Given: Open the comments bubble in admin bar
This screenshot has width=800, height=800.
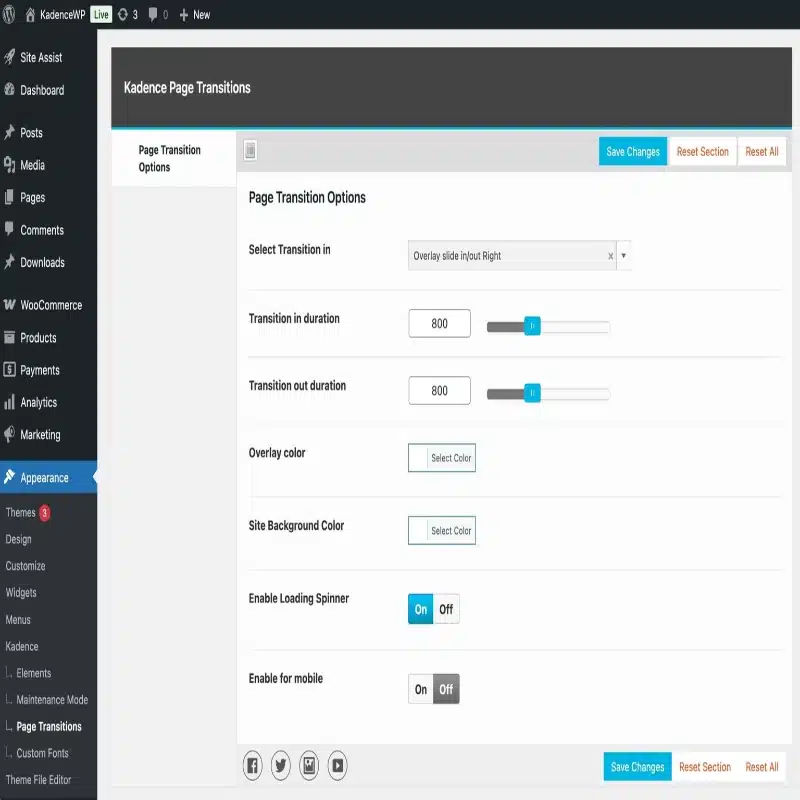Looking at the screenshot, I should click(x=158, y=15).
